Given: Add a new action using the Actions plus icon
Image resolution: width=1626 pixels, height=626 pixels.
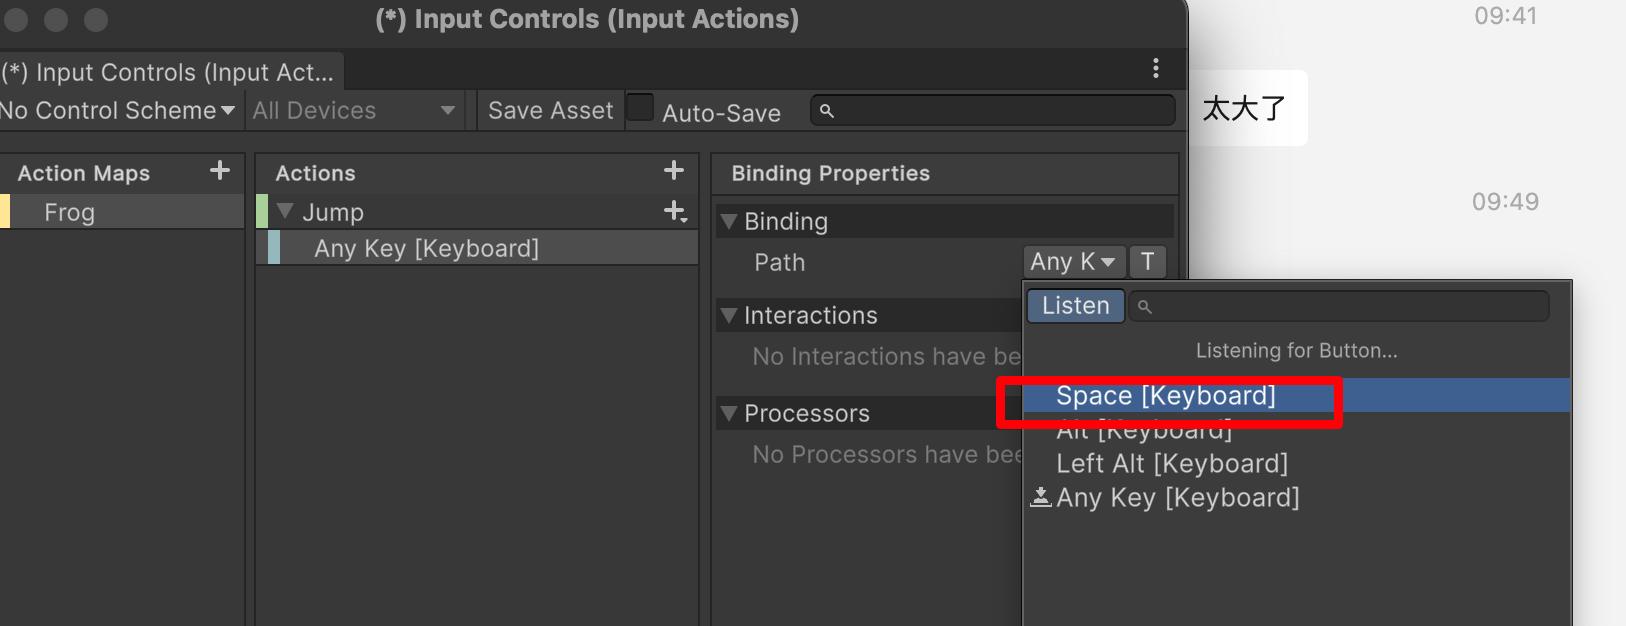Looking at the screenshot, I should click(674, 171).
